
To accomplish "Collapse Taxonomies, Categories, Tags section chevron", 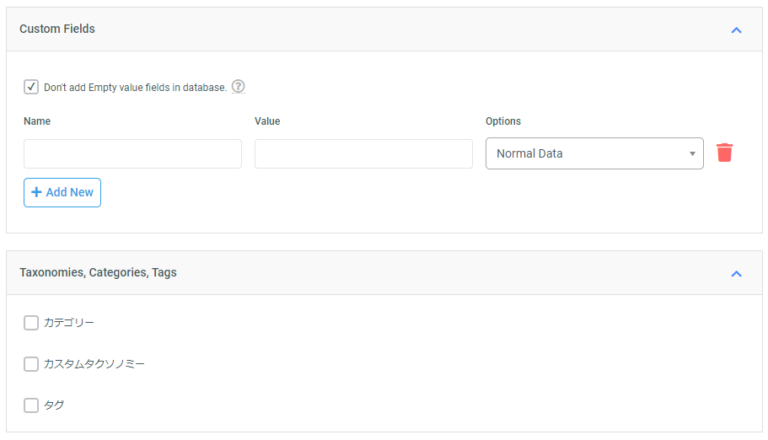I will tap(736, 273).
